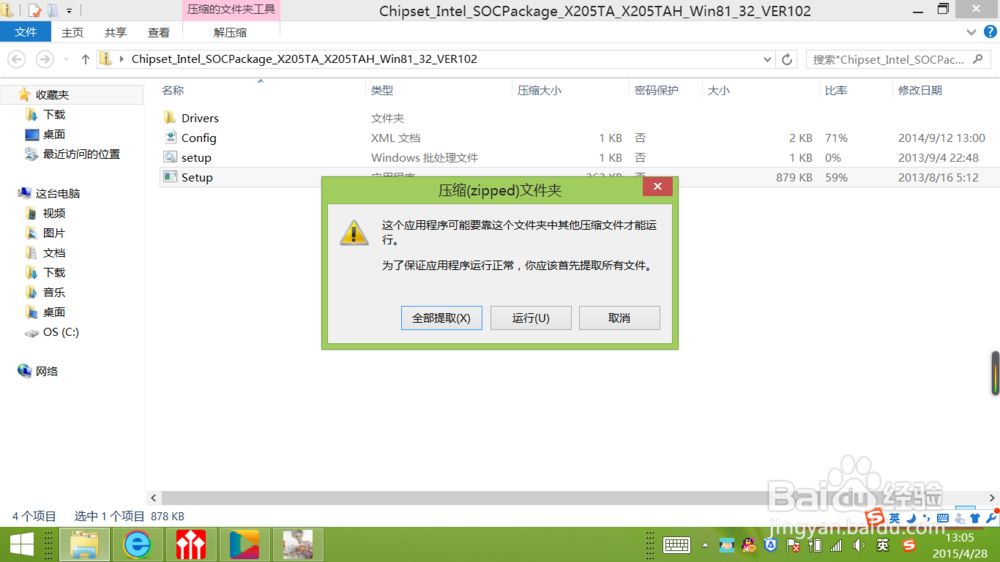This screenshot has height=562, width=1000.
Task: Click the new folder icon in the quick access toolbar
Action: click(x=53, y=10)
